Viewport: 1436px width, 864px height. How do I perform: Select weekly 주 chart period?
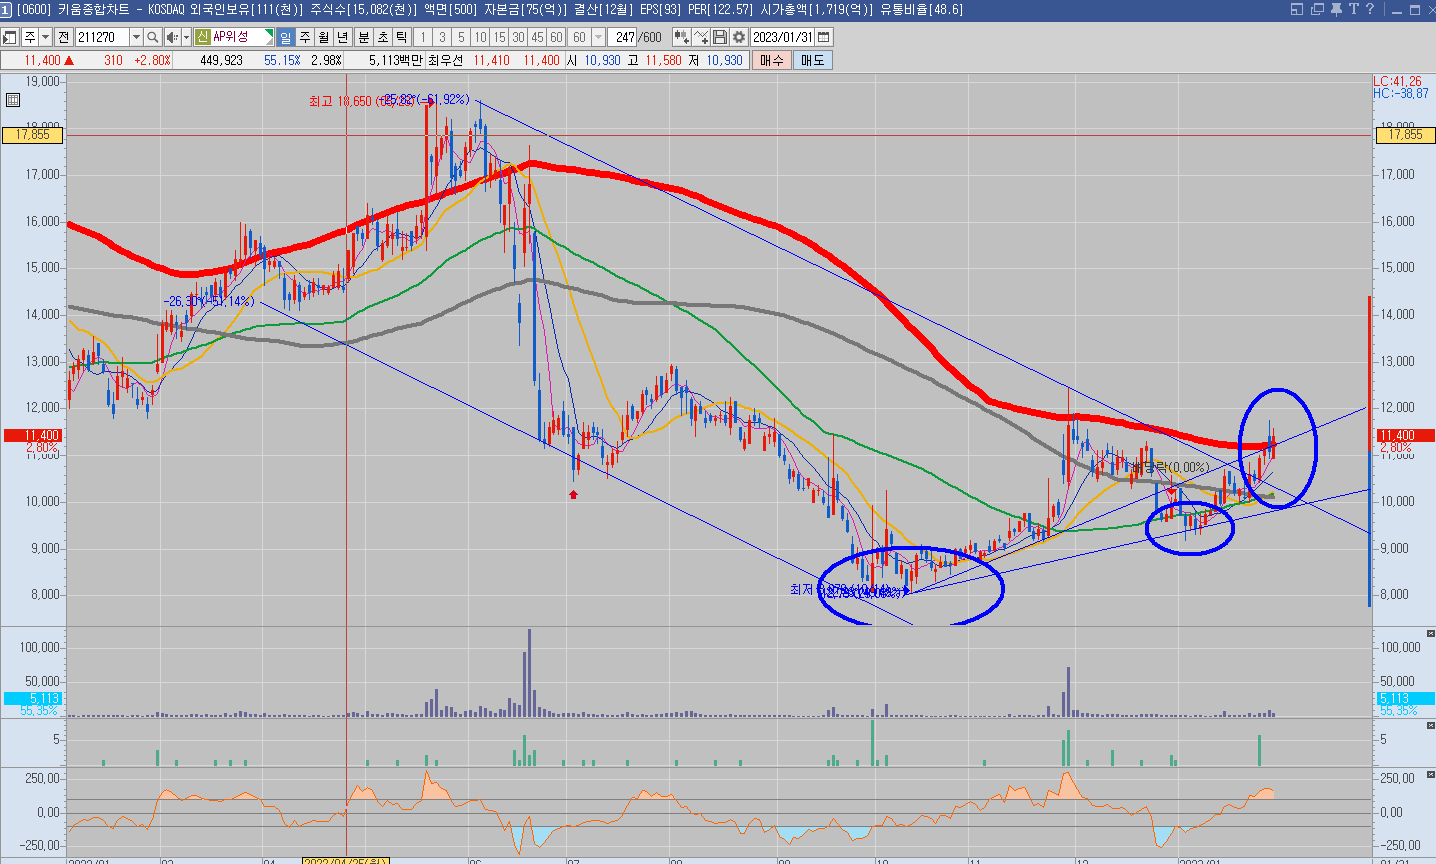click(x=305, y=37)
